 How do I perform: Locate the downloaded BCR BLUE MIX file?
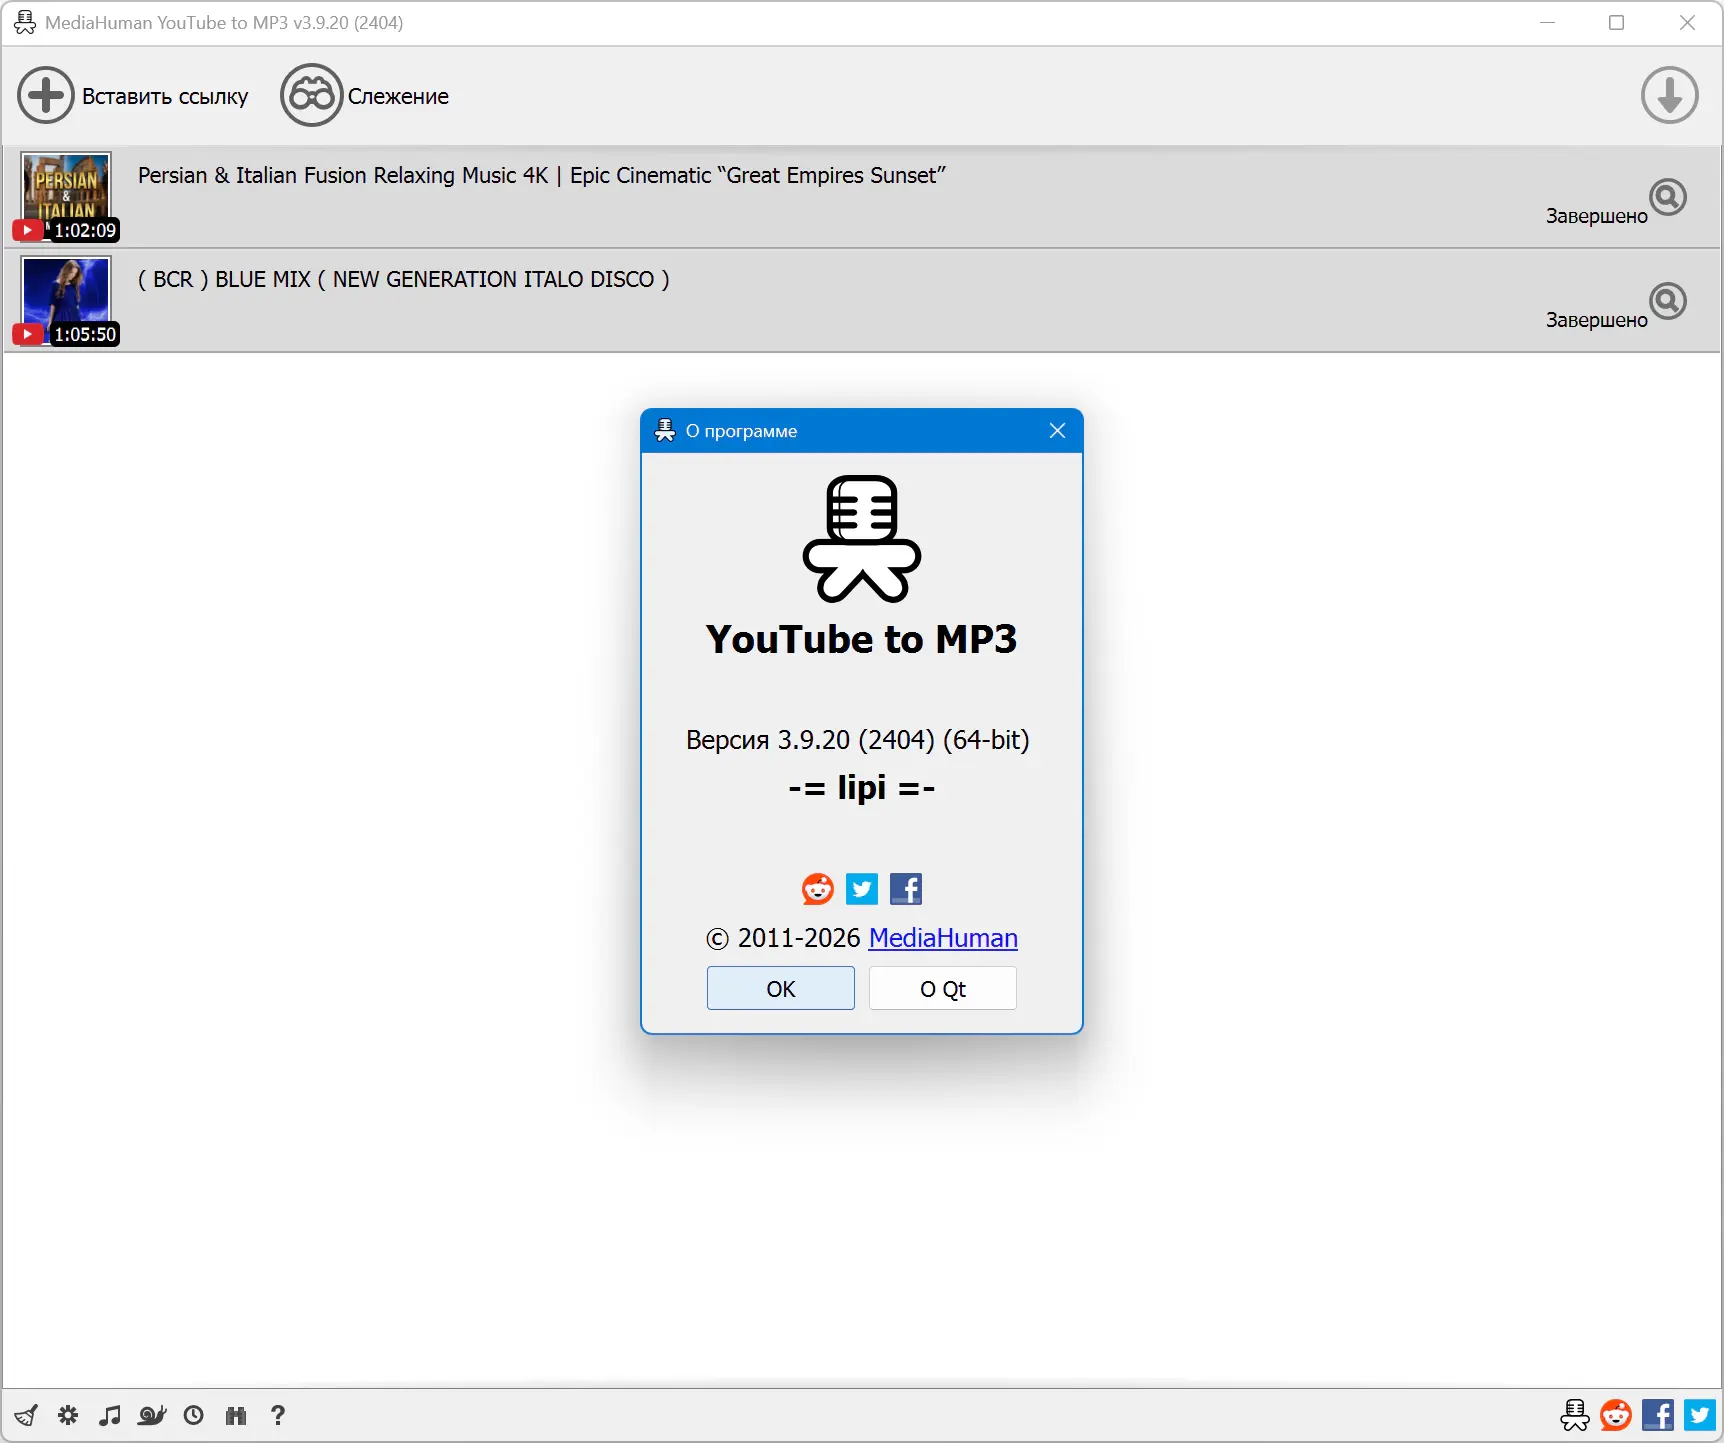tap(1668, 301)
